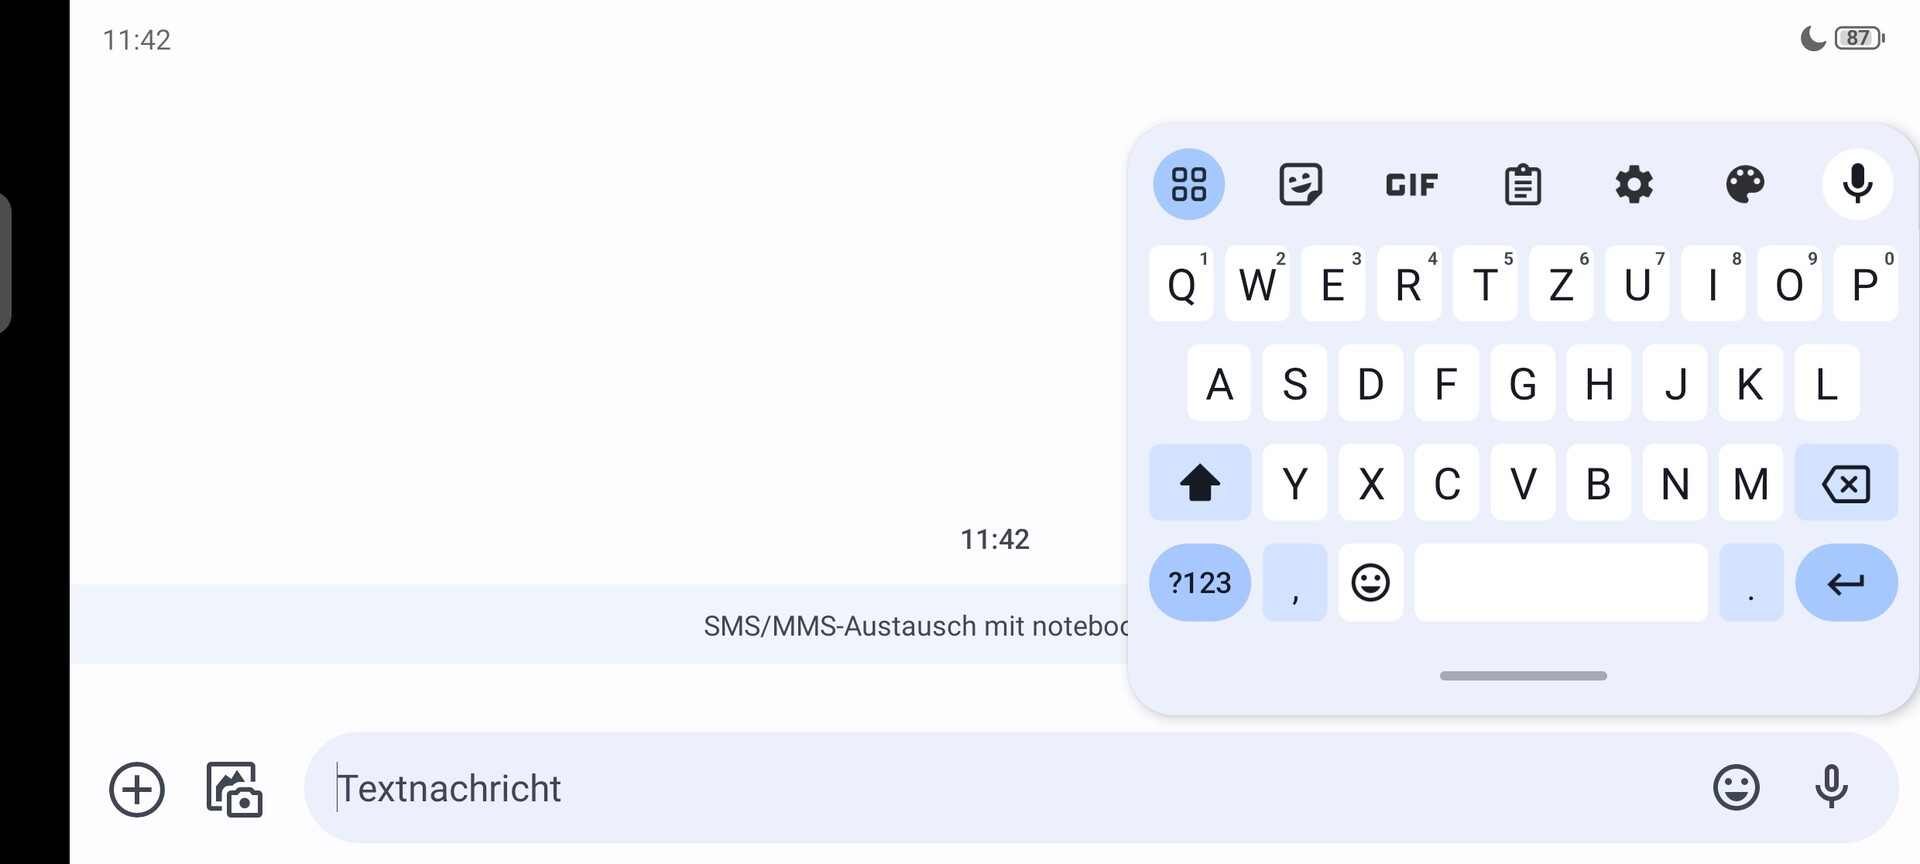Toggle the Shift key
This screenshot has height=864, width=1920.
(1199, 483)
